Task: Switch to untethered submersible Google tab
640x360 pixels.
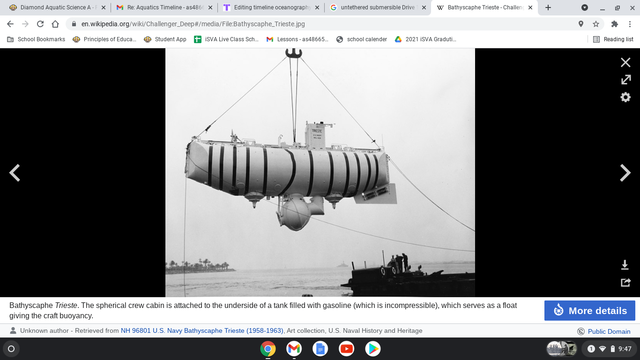Action: tap(378, 7)
